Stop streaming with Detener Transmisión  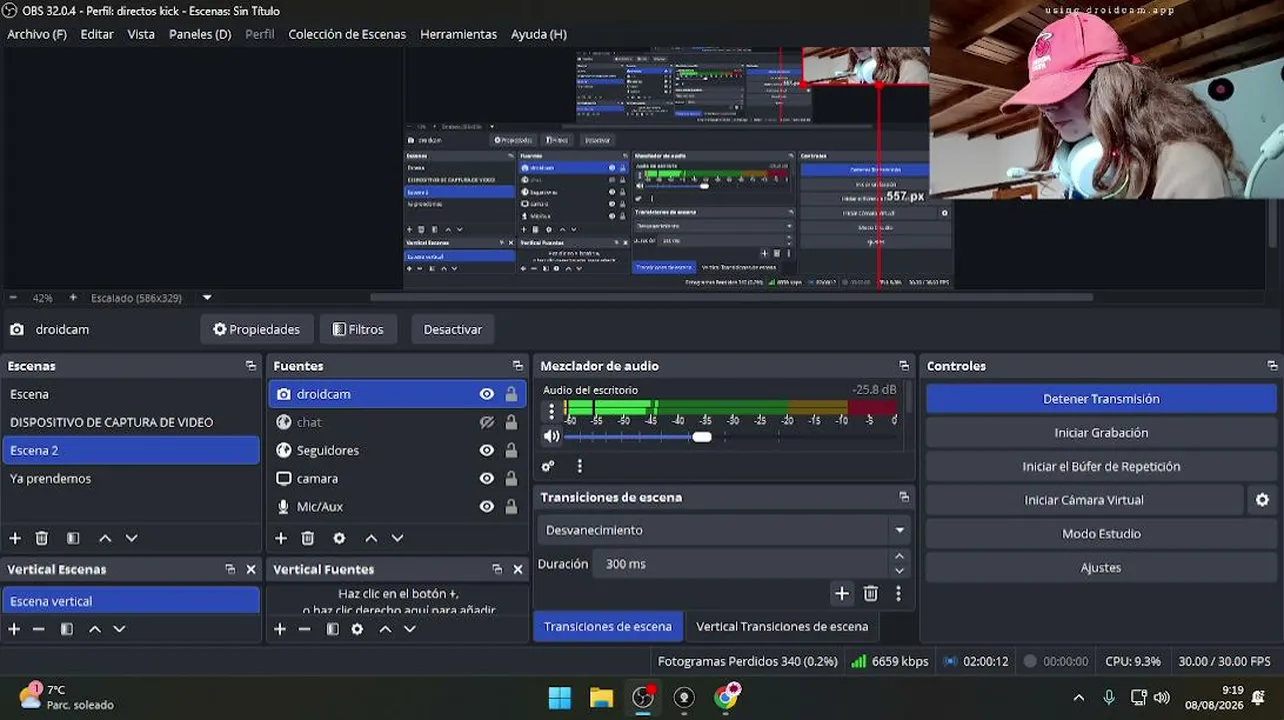[x=1101, y=398]
